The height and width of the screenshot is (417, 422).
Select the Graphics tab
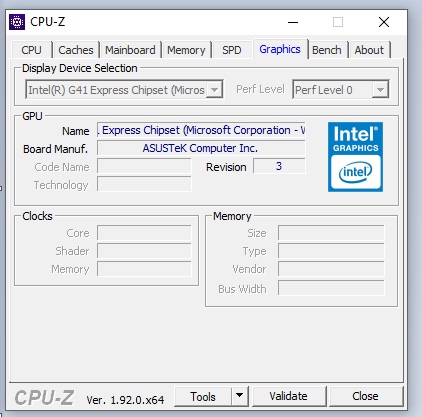click(280, 49)
